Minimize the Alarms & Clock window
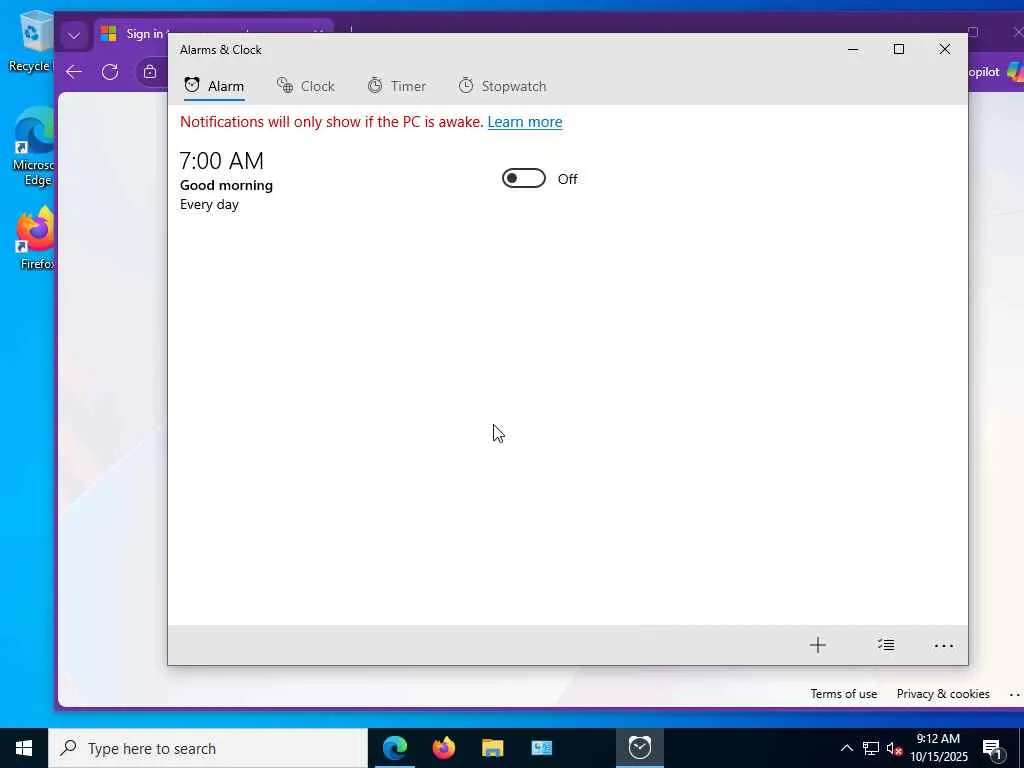Viewport: 1024px width, 768px height. (x=853, y=50)
